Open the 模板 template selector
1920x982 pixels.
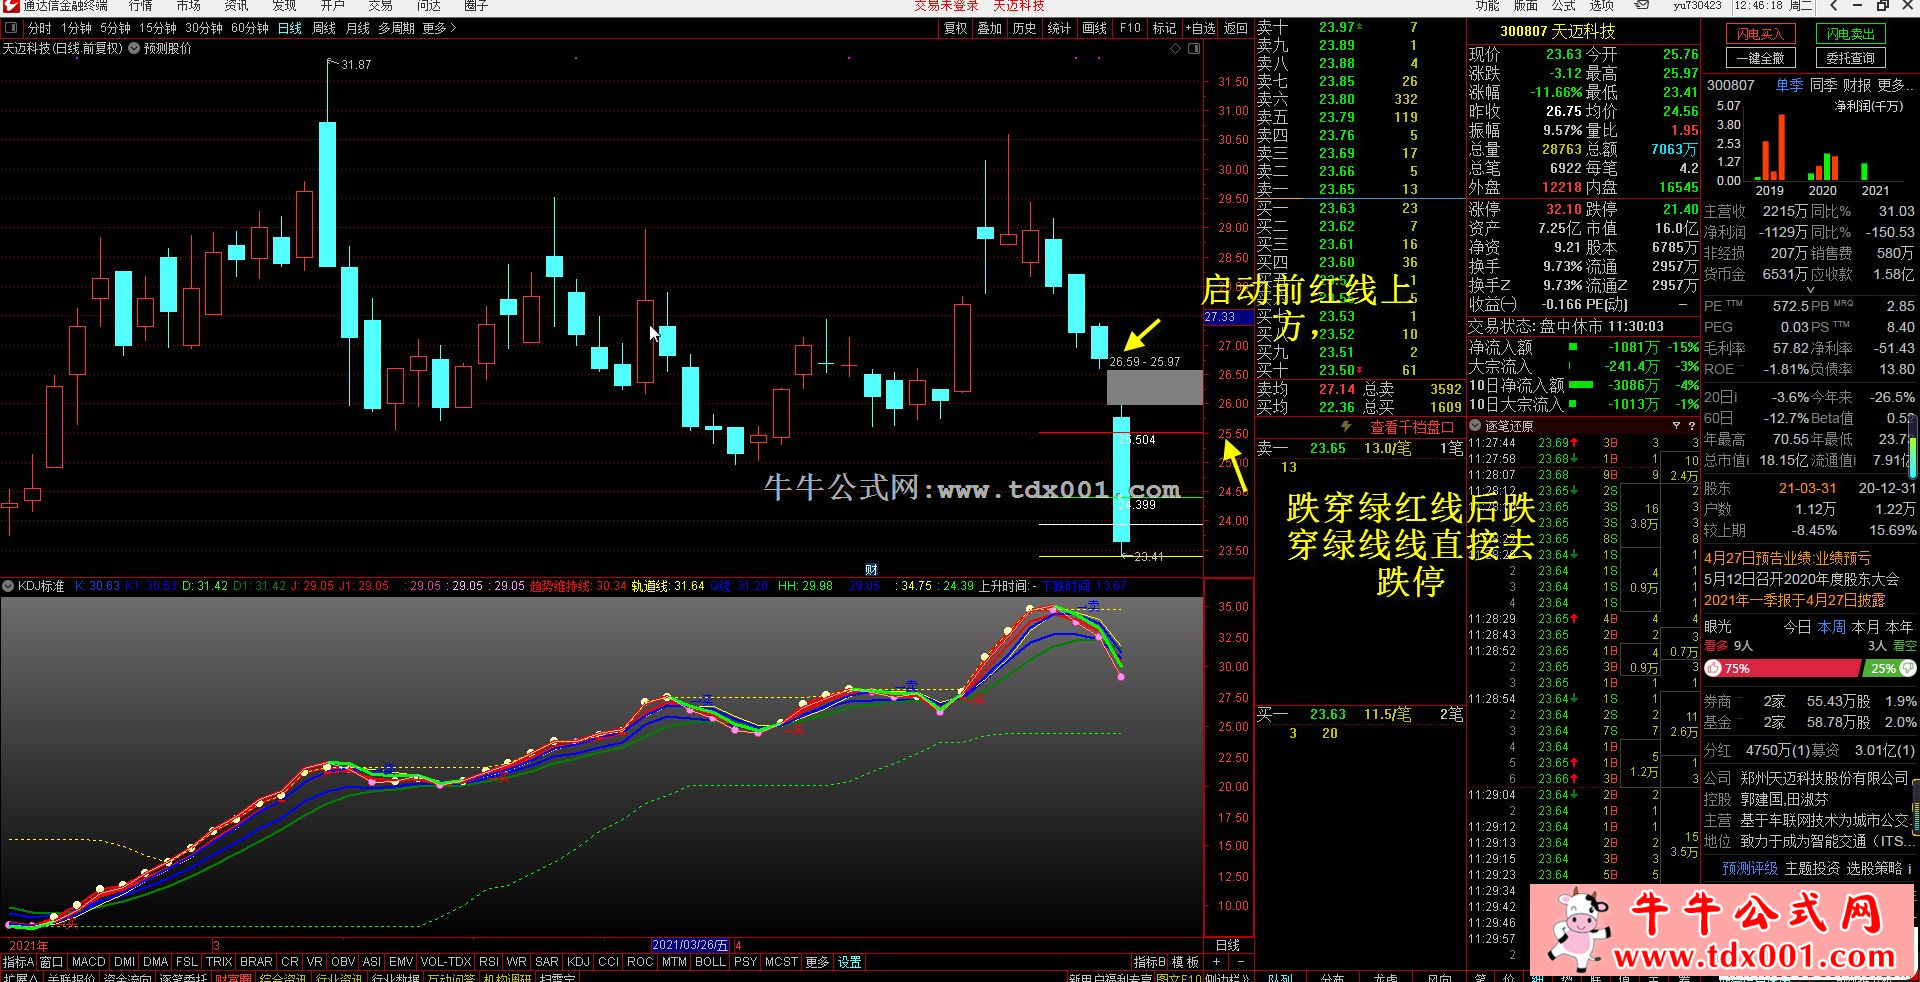[1185, 962]
